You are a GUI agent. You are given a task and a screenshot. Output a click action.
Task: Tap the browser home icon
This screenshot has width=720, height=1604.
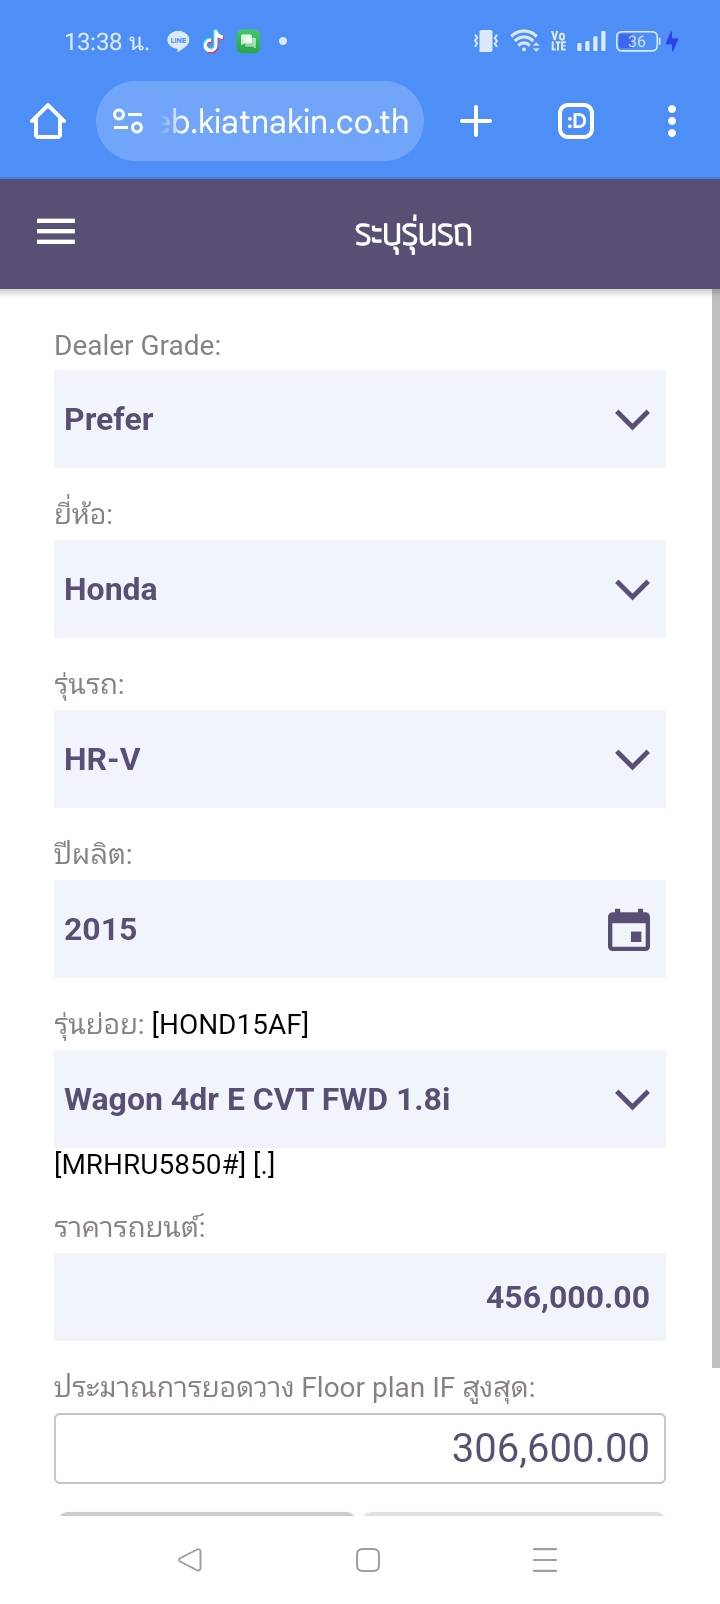click(48, 122)
